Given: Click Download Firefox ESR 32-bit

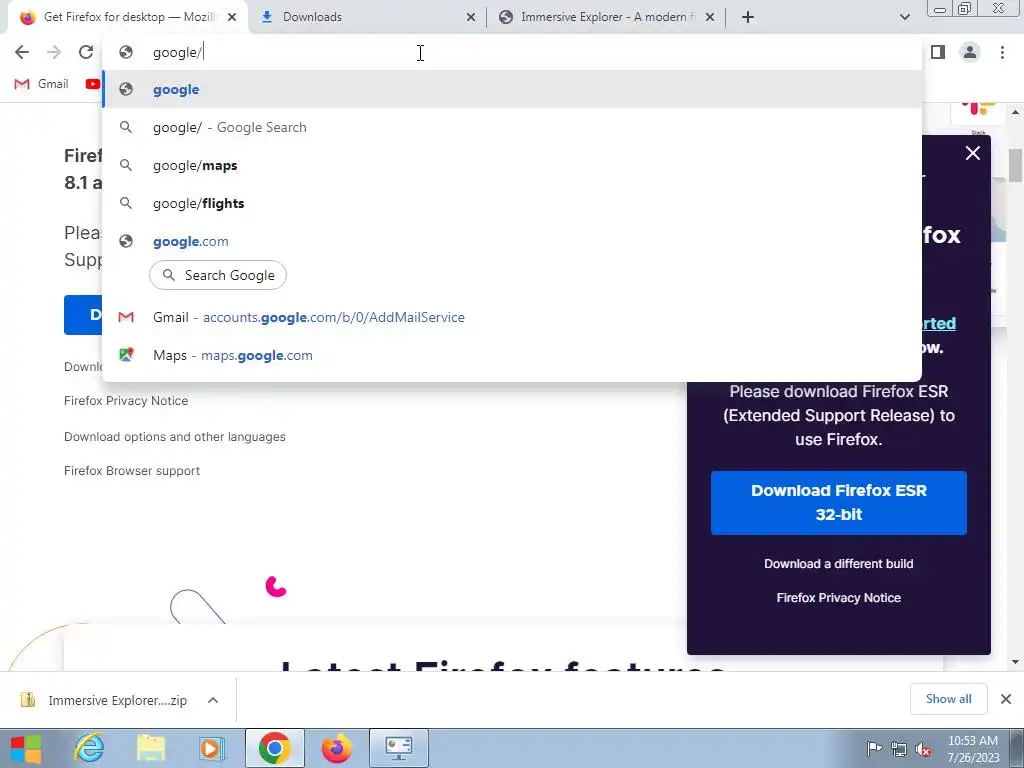Looking at the screenshot, I should click(839, 503).
